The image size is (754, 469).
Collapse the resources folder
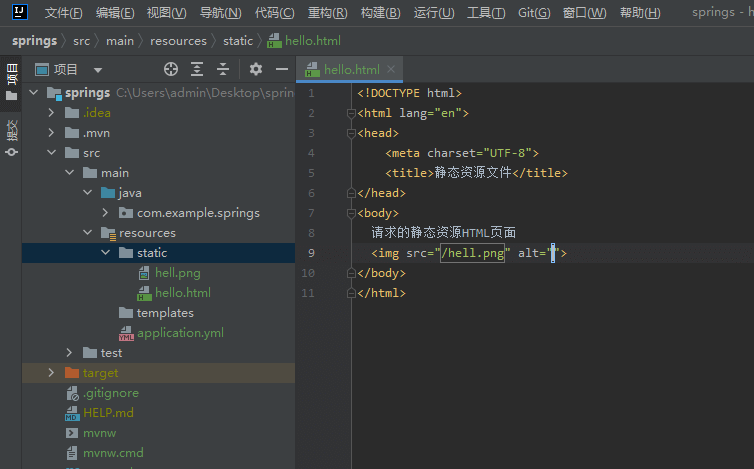click(x=88, y=232)
